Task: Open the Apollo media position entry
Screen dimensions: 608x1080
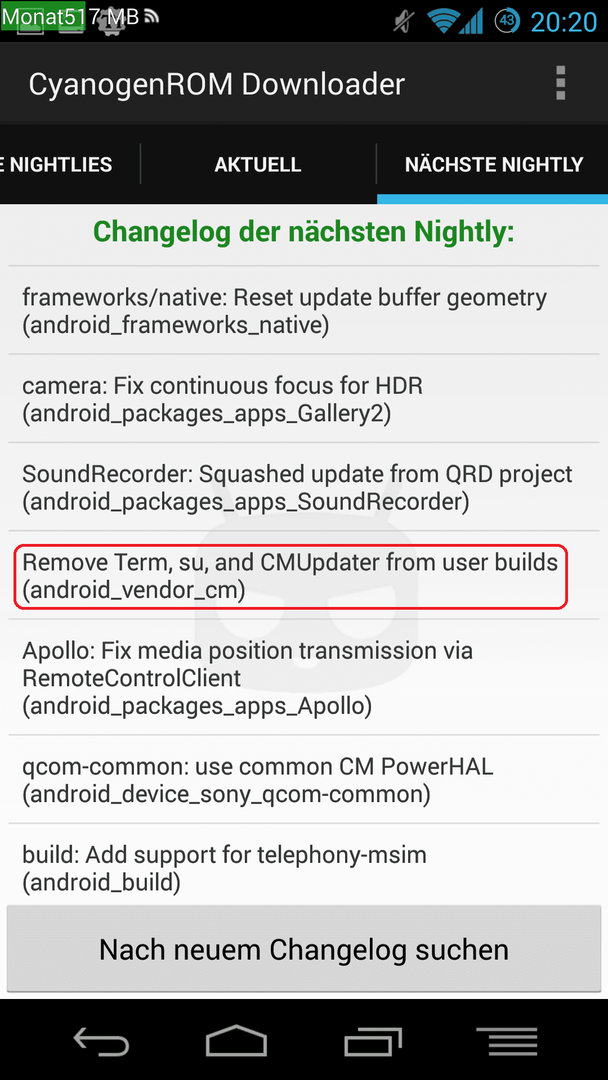Action: point(304,677)
